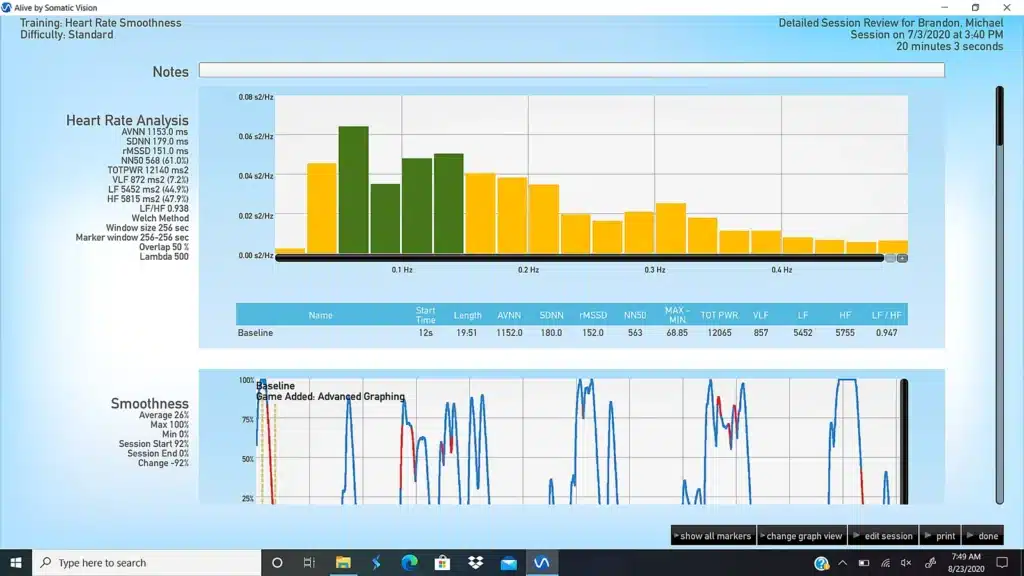1024x576 pixels.
Task: Click 'Game Added: Advanced Graphing' marker label
Action: [330, 396]
